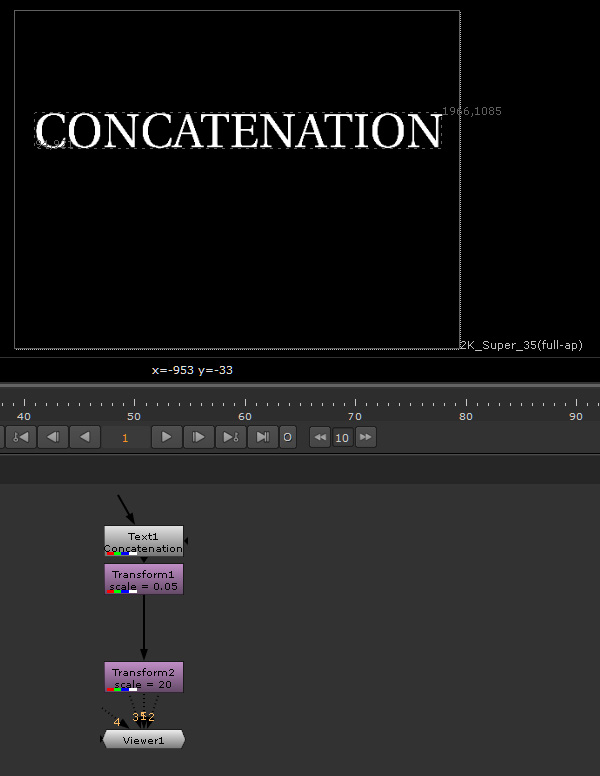
Task: Skip backward by frame increment
Action: pyautogui.click(x=320, y=437)
